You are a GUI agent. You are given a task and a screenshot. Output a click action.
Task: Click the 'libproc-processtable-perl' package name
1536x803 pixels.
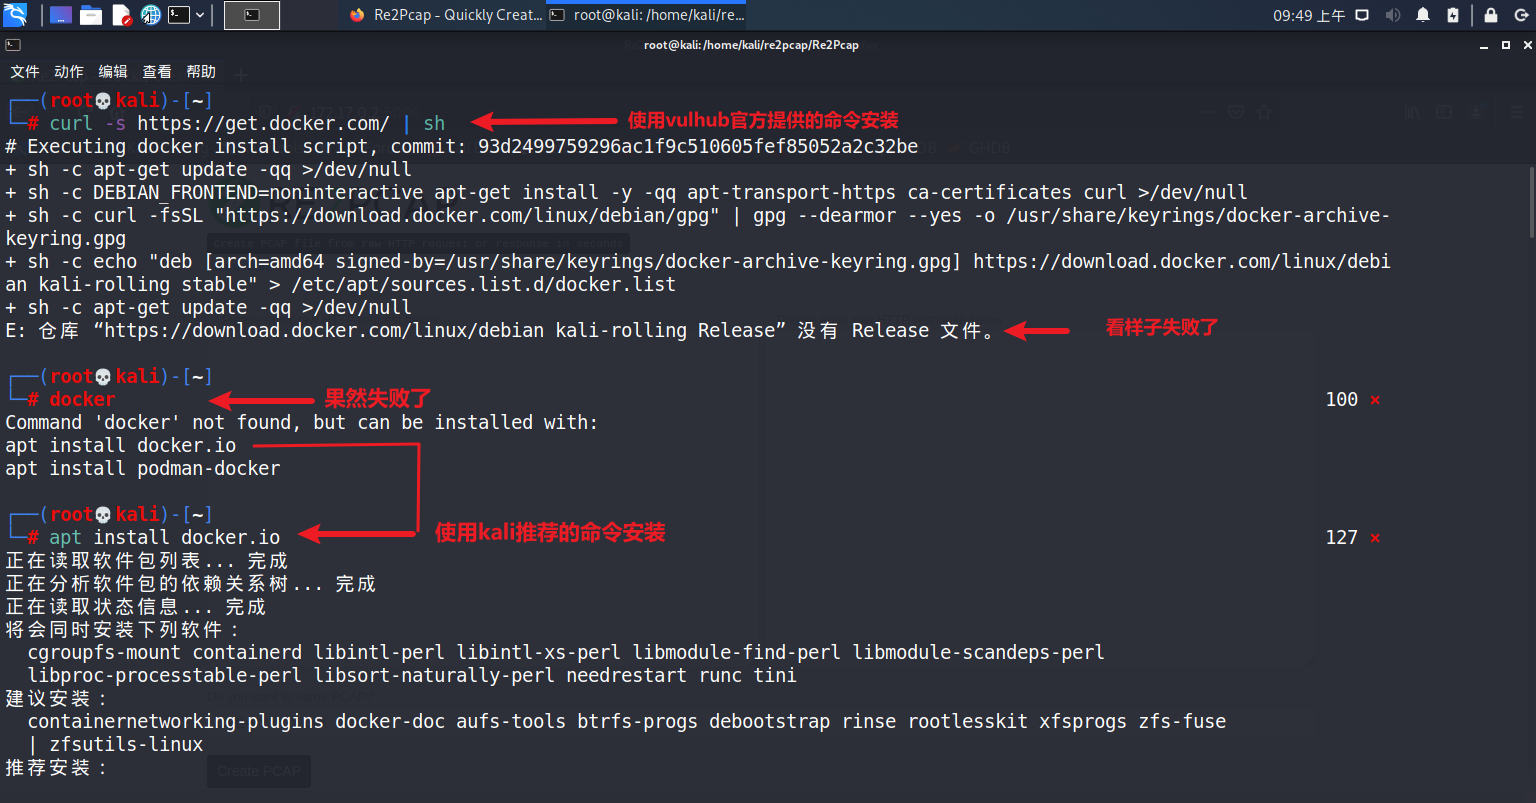click(165, 675)
